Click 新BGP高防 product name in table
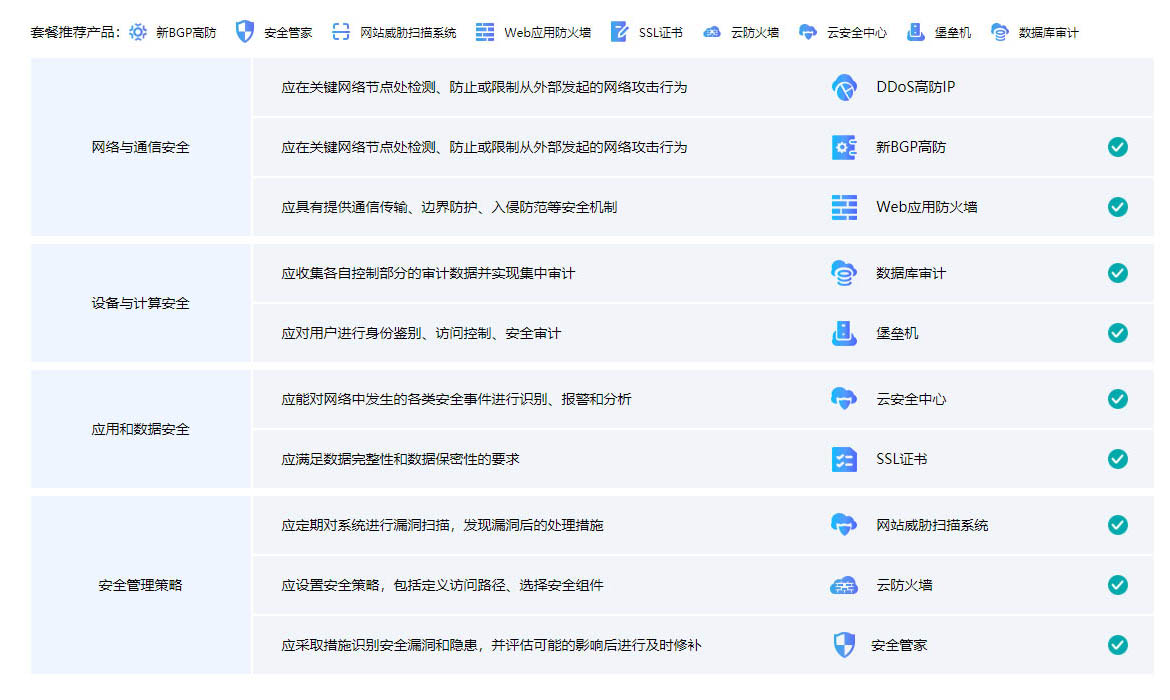This screenshot has width=1170, height=700. click(911, 147)
